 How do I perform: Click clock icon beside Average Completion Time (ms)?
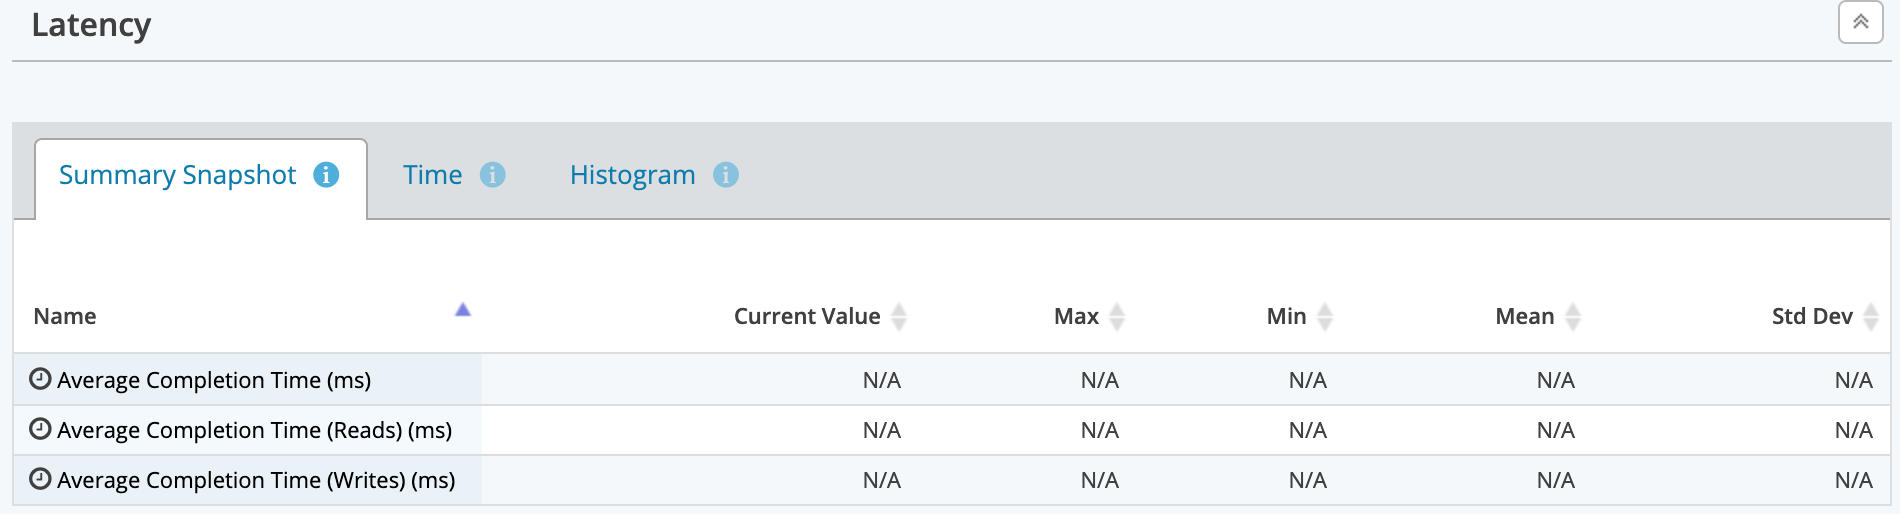[40, 379]
